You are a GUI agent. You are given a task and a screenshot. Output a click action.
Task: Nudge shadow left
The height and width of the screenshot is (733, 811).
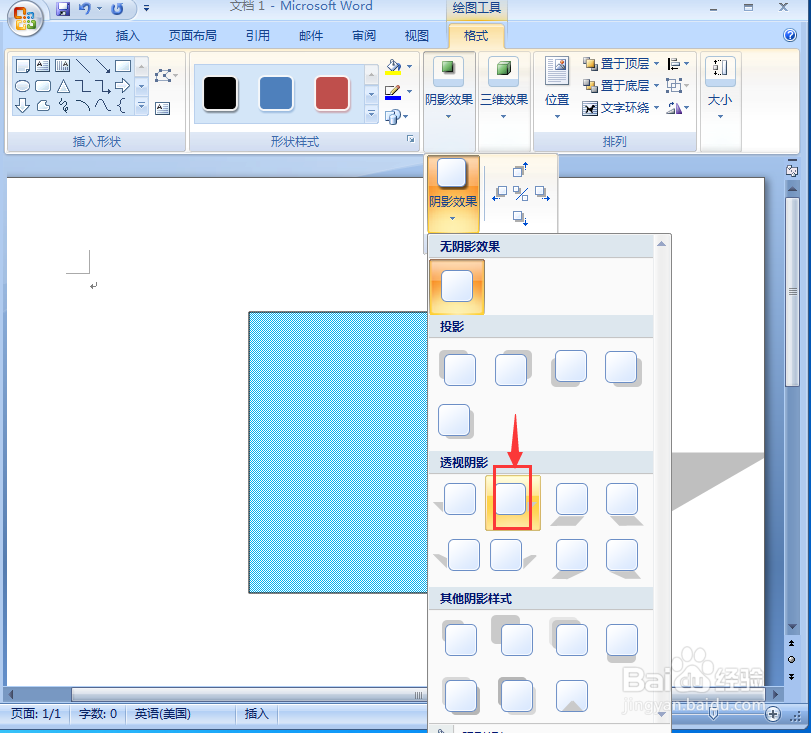(x=499, y=193)
